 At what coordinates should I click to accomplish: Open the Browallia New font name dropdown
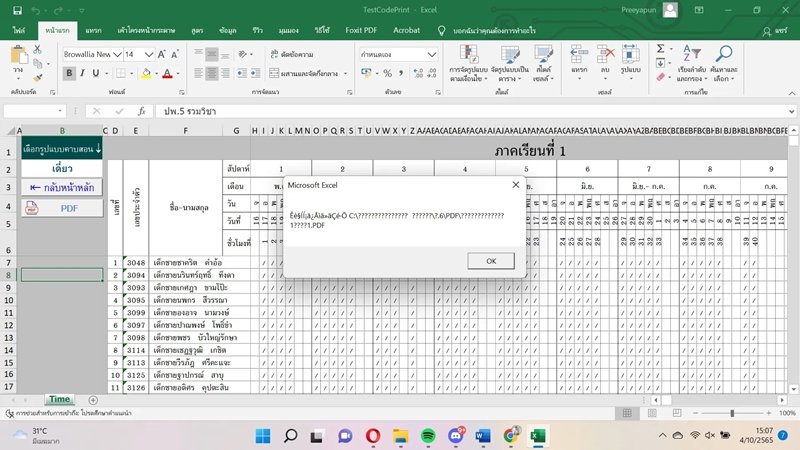tap(115, 54)
